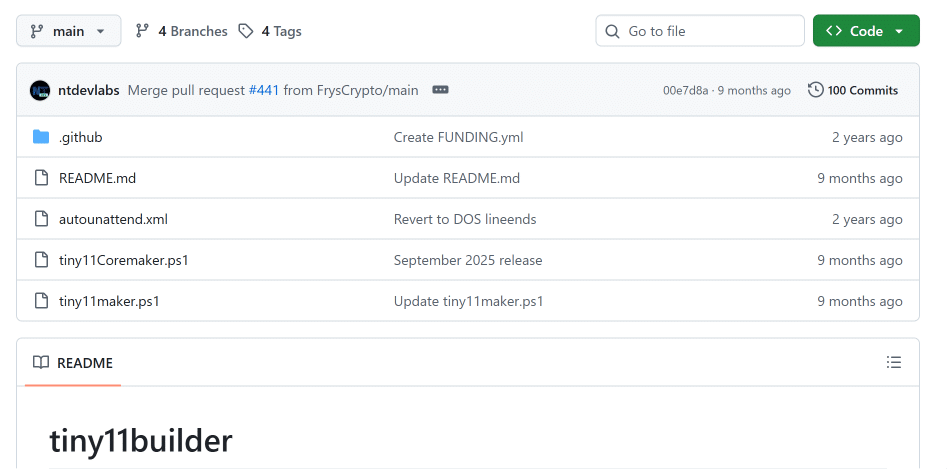Viewport: 947px width, 469px height.
Task: Click 2 years ago for autounattend.xml
Action: pyautogui.click(x=867, y=219)
